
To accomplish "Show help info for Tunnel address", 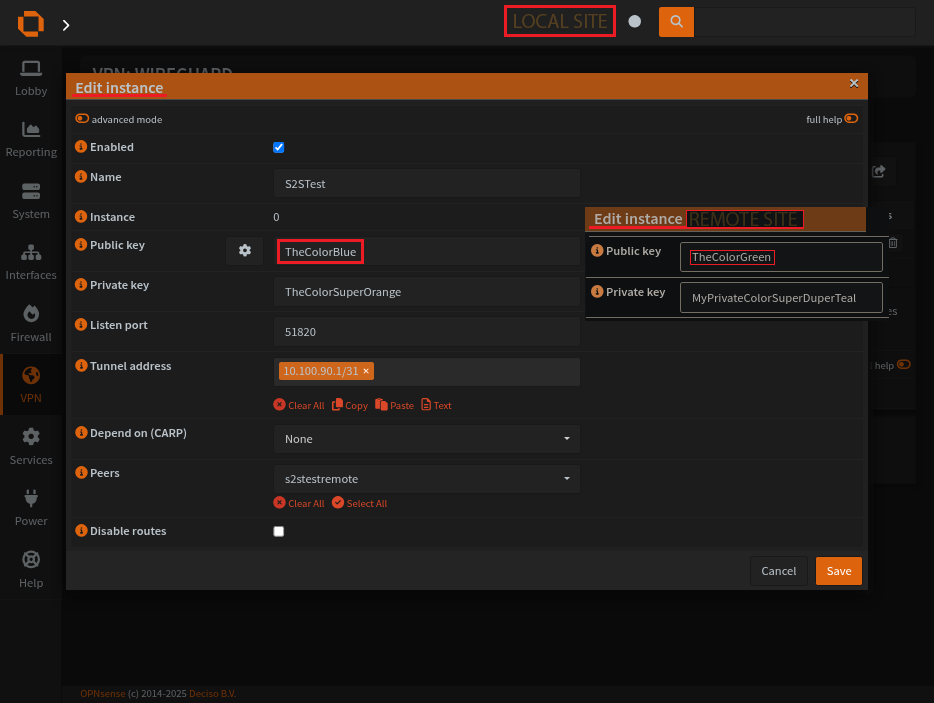I will pyautogui.click(x=81, y=365).
